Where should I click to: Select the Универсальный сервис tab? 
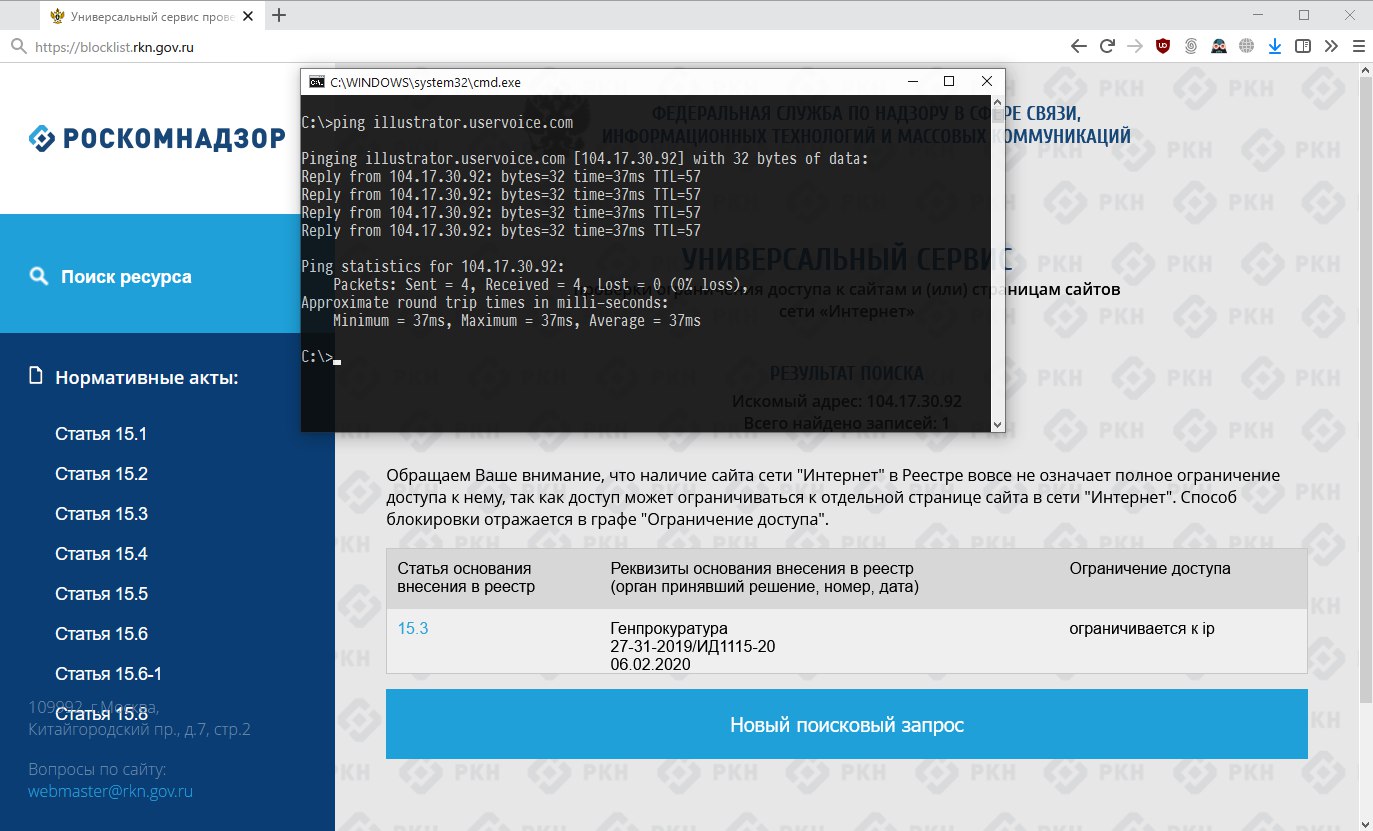pos(153,16)
